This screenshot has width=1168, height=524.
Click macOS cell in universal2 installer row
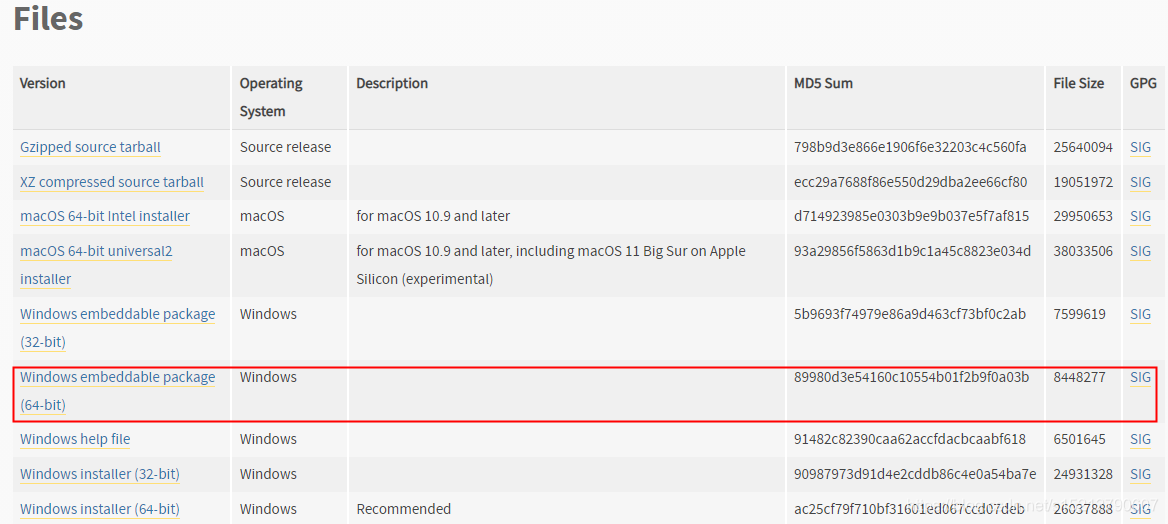tap(261, 251)
